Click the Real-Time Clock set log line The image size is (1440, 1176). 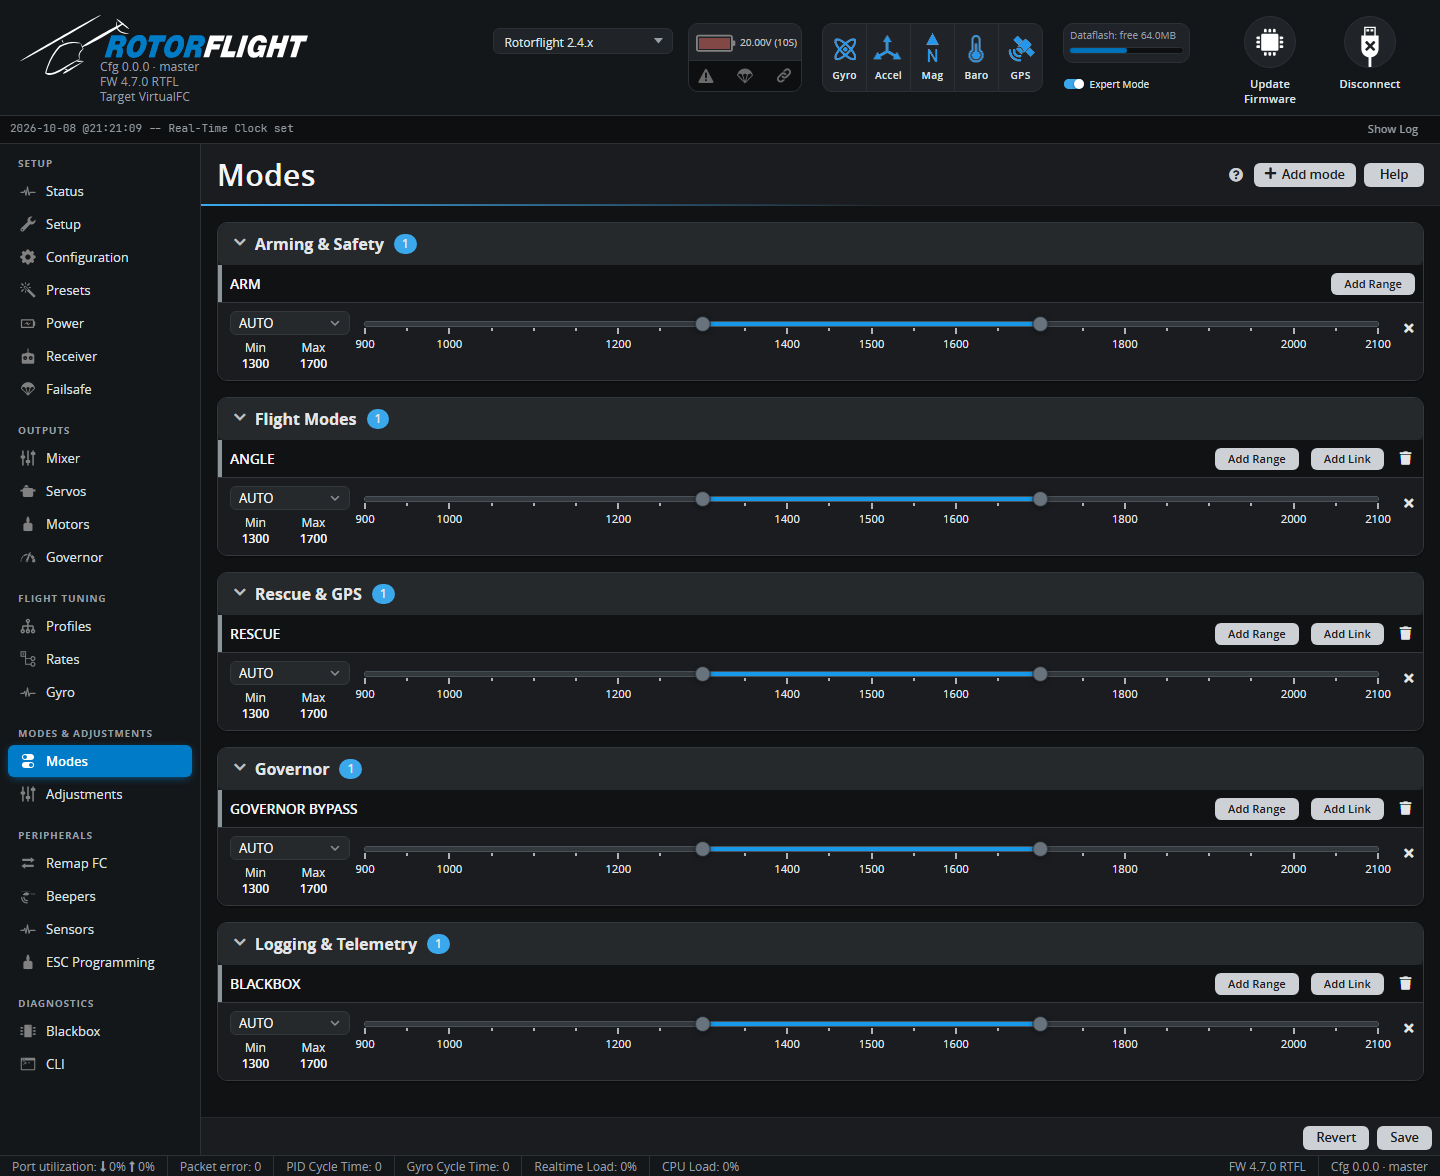(x=152, y=129)
